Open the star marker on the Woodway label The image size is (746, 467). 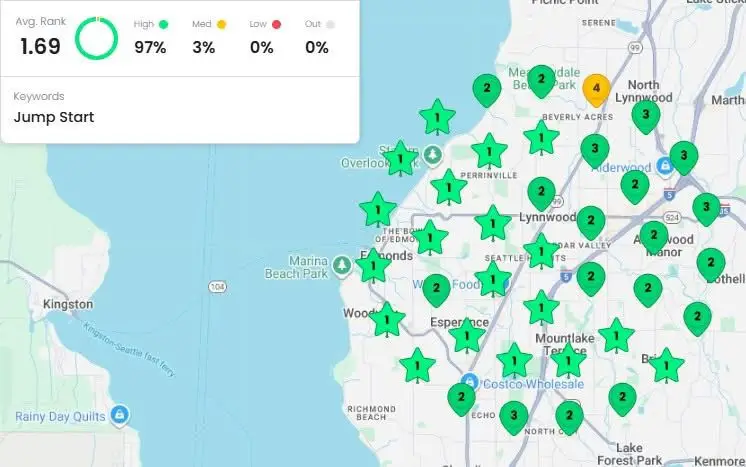[387, 320]
